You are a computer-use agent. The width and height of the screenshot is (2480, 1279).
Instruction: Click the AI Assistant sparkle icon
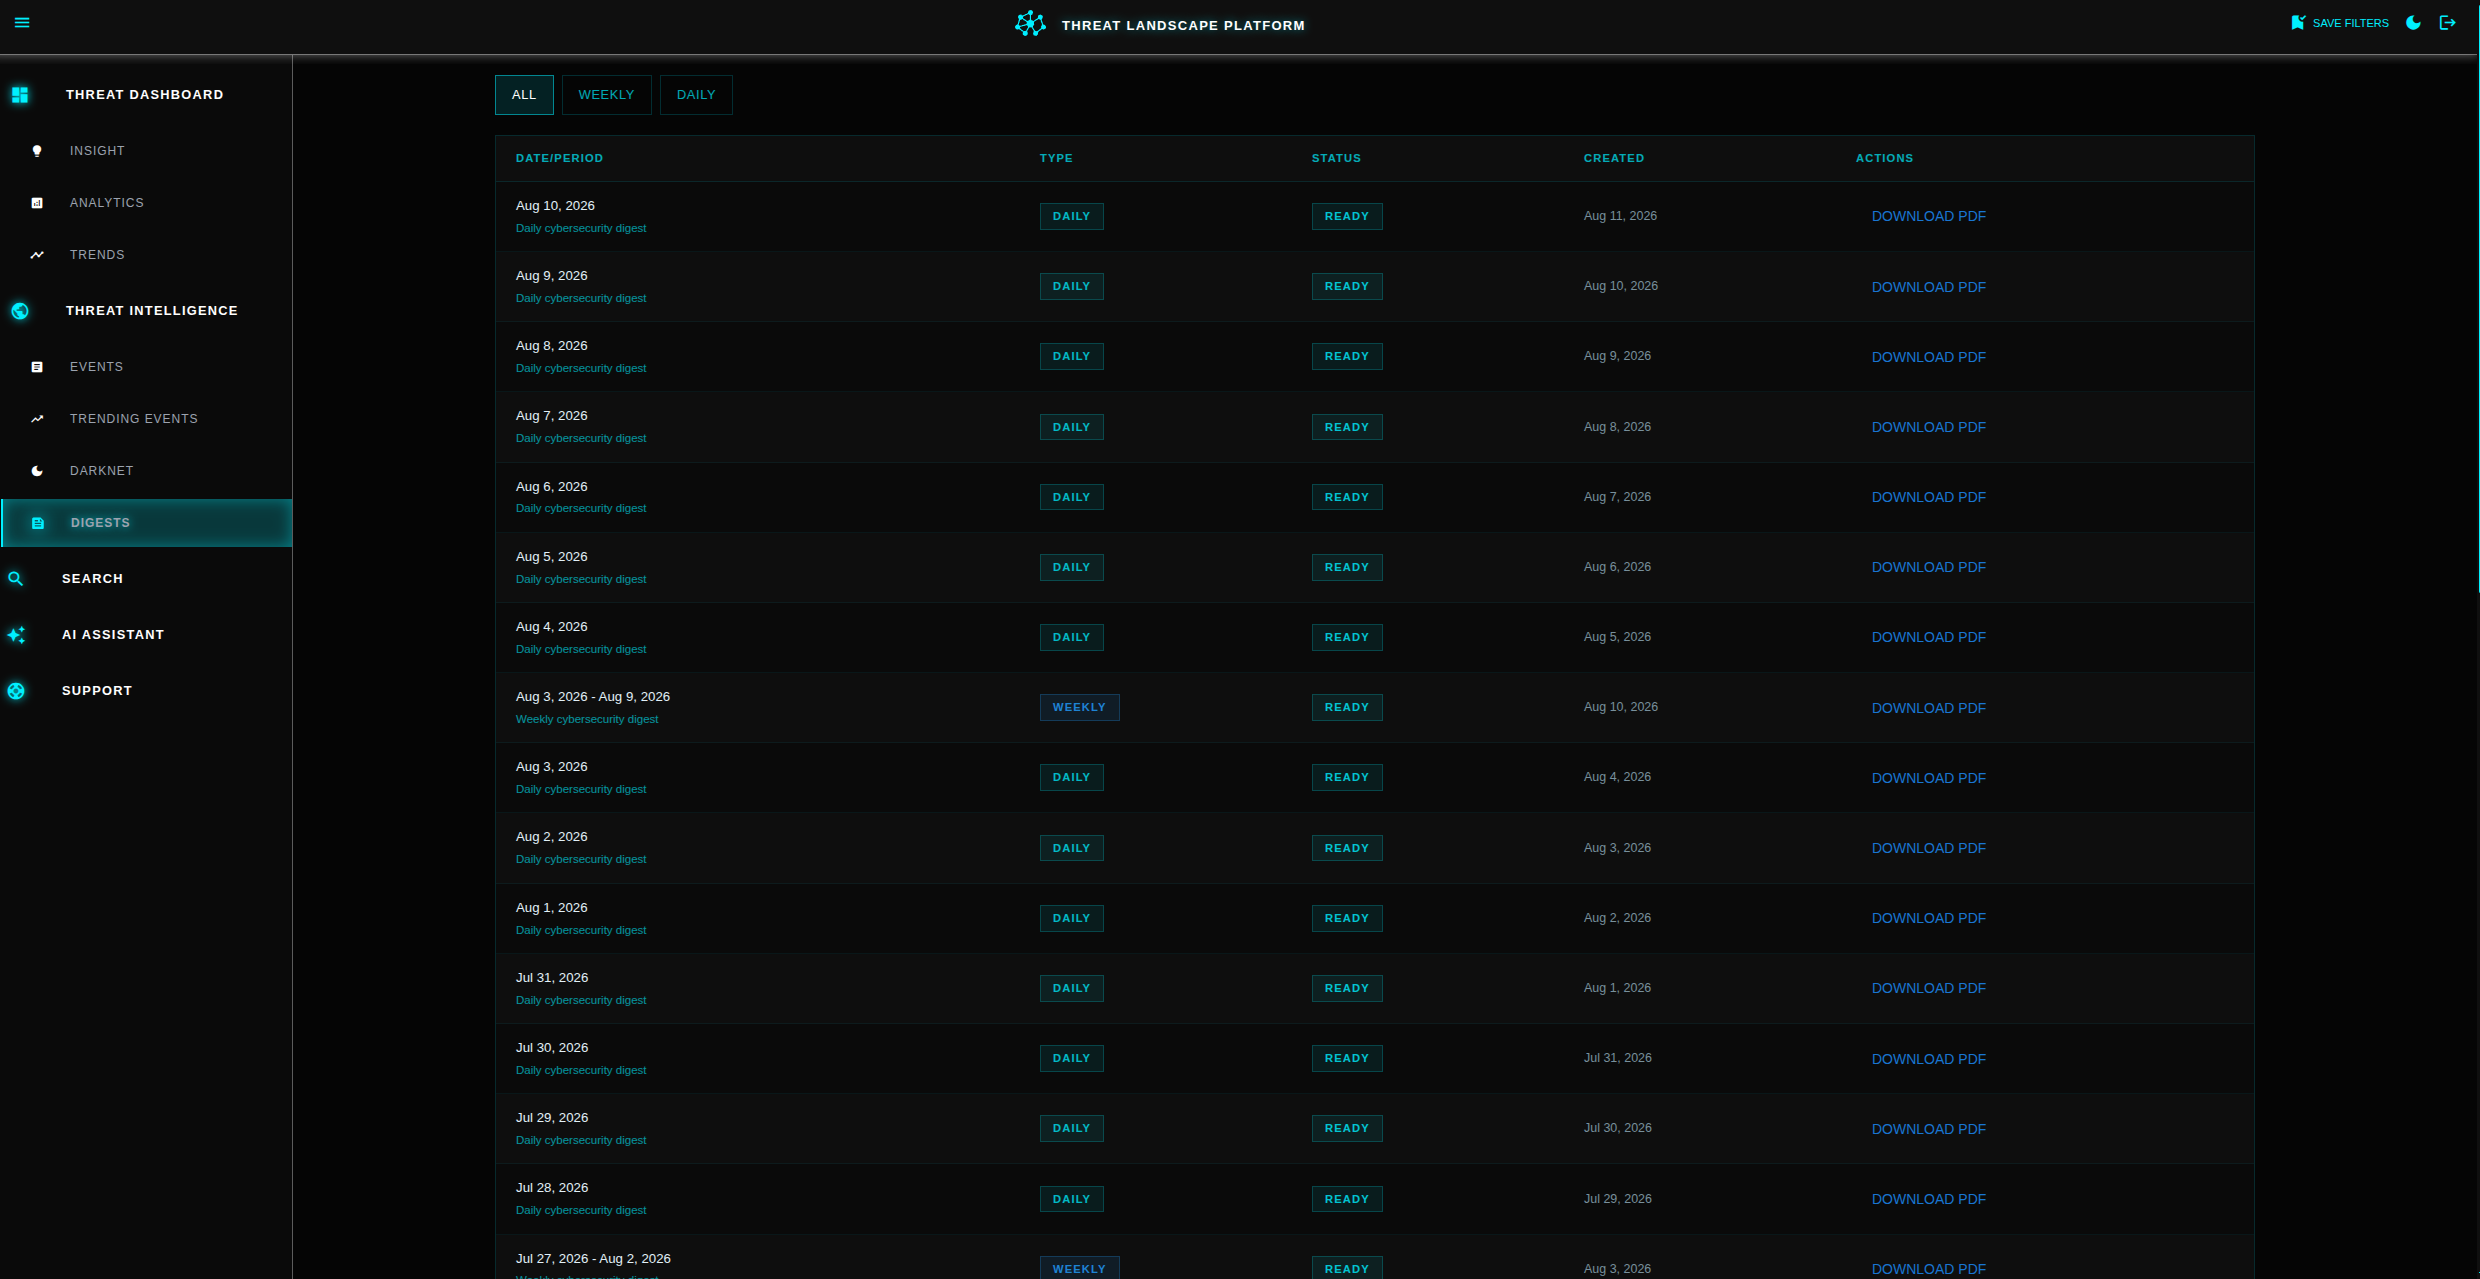click(16, 635)
